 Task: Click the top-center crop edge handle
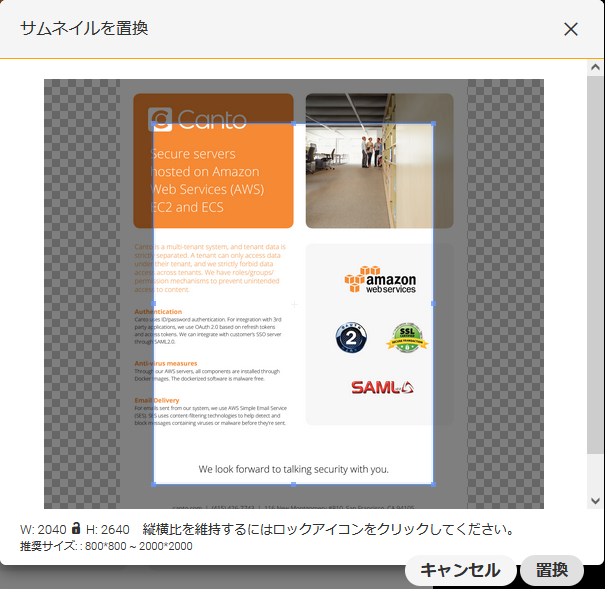coord(293,124)
